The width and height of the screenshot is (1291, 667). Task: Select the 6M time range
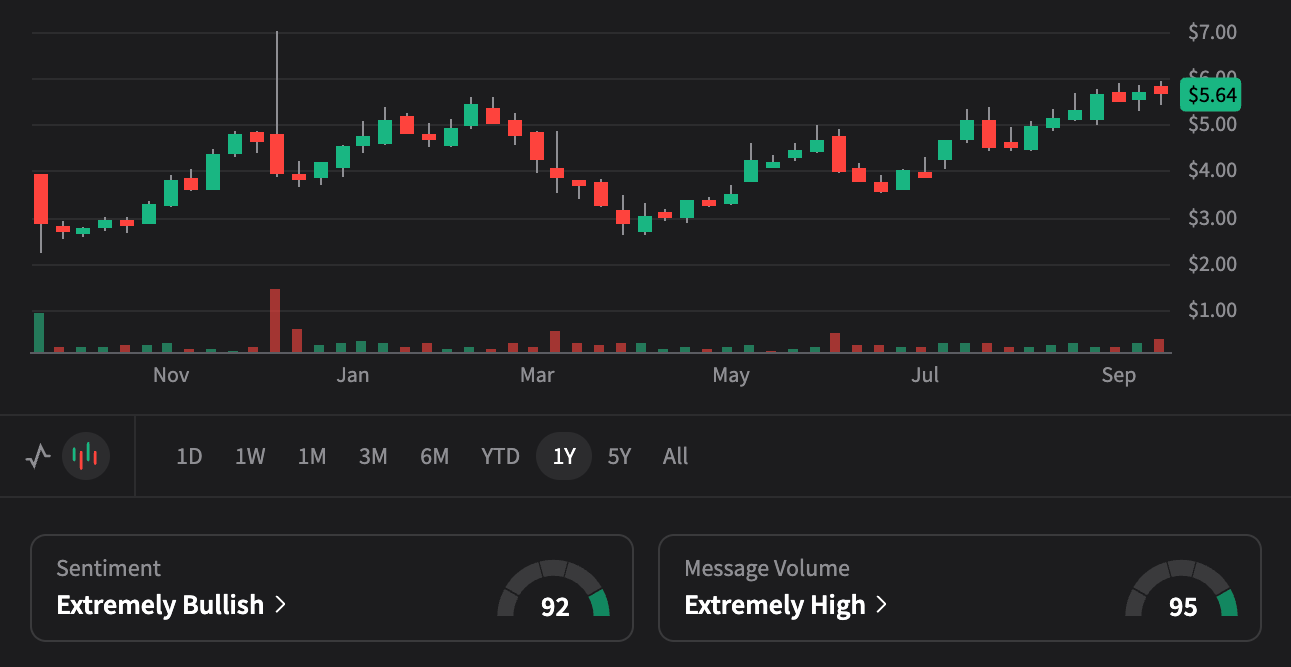[x=434, y=457]
